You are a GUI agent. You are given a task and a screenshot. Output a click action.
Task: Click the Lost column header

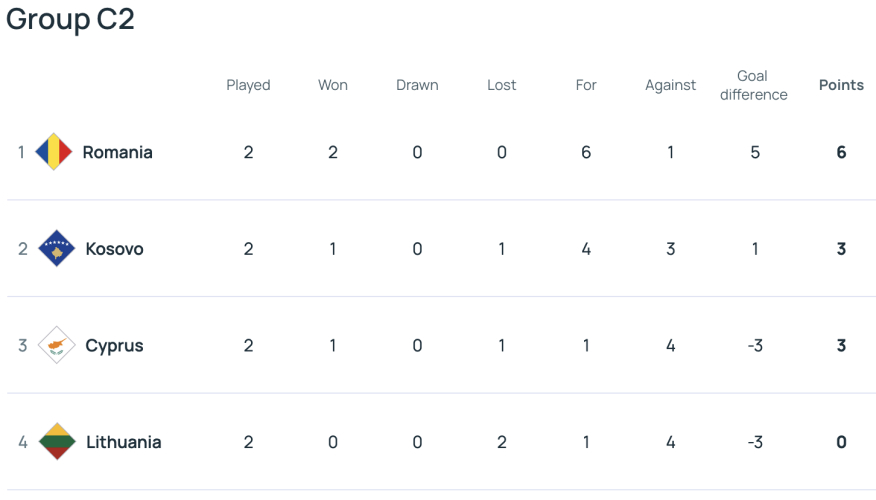(502, 85)
